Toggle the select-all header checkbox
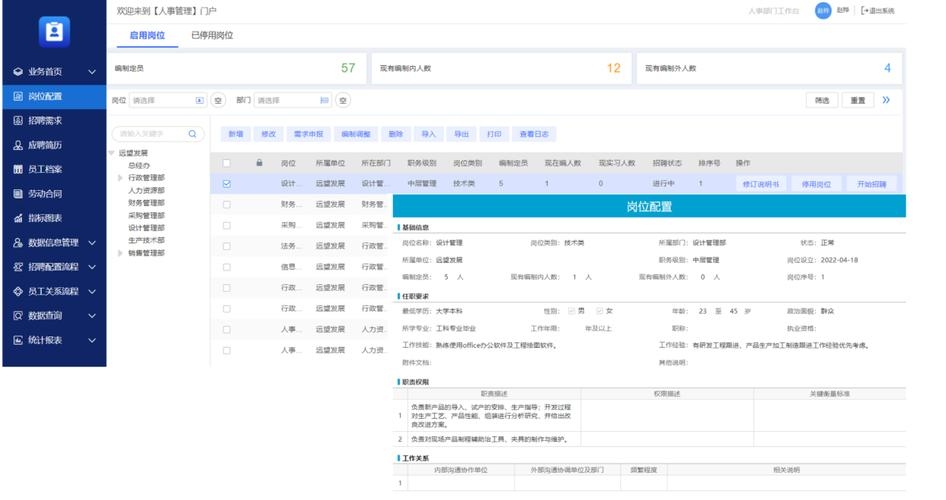The width and height of the screenshot is (946, 500). pyautogui.click(x=227, y=163)
